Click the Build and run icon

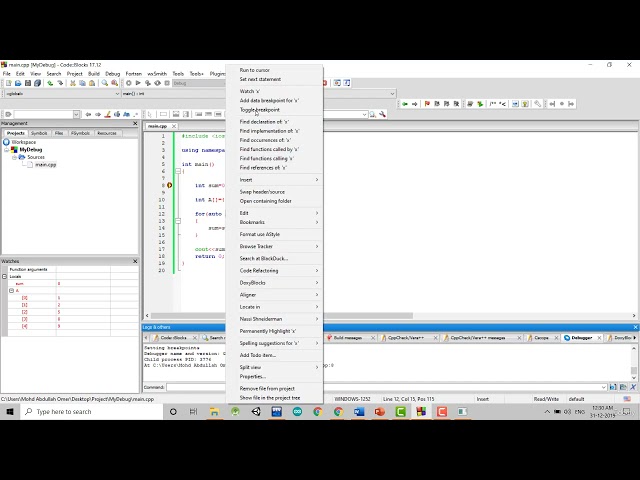[148, 83]
